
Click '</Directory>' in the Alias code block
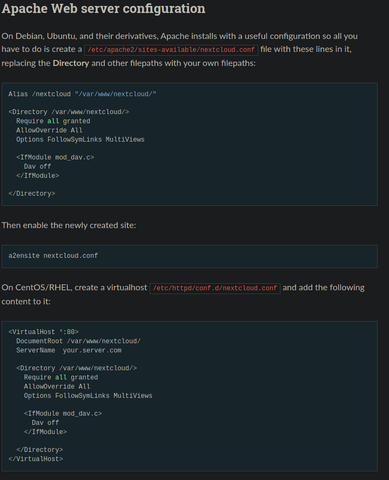[x=32, y=193]
